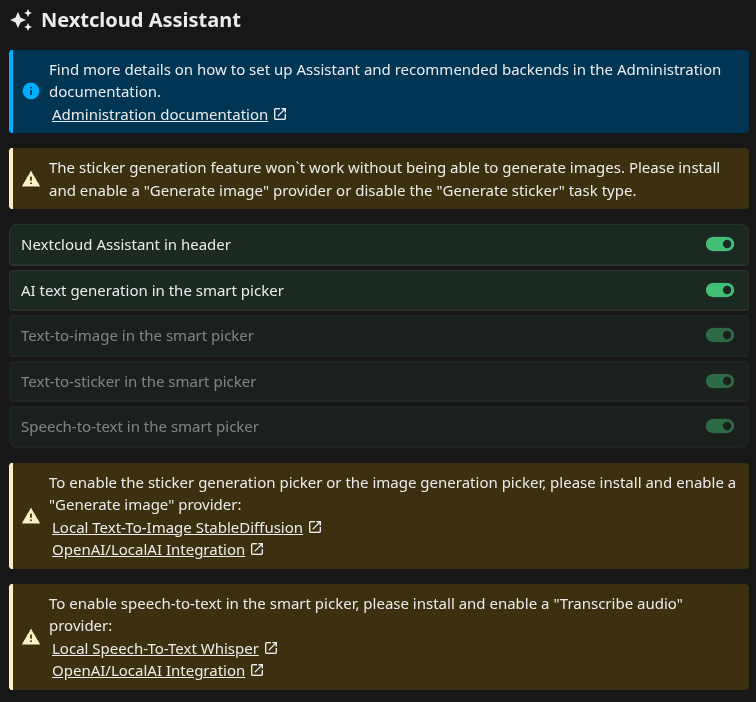Click external-link icon beside Local Text-To-Image StableDiffusion
This screenshot has width=756, height=702.
315,527
